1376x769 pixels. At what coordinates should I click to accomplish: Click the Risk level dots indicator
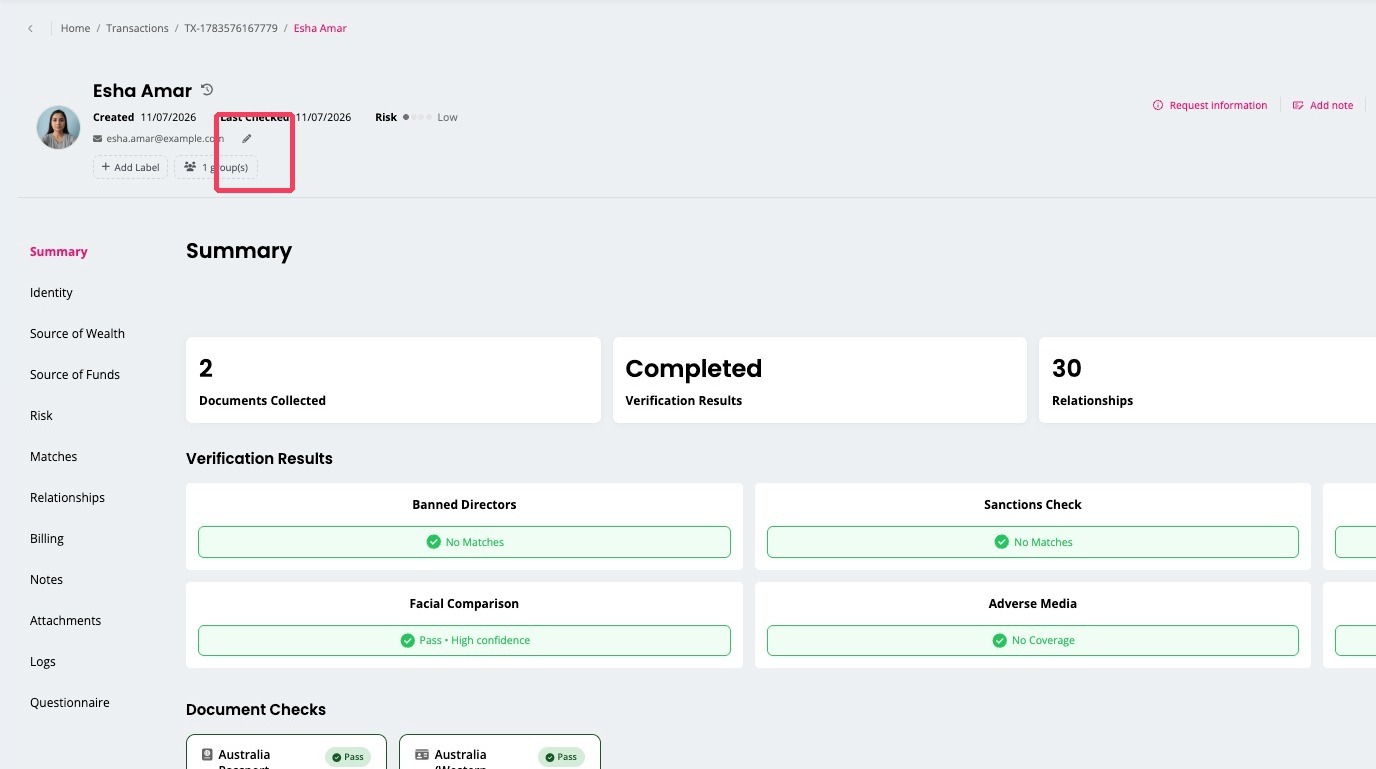417,117
